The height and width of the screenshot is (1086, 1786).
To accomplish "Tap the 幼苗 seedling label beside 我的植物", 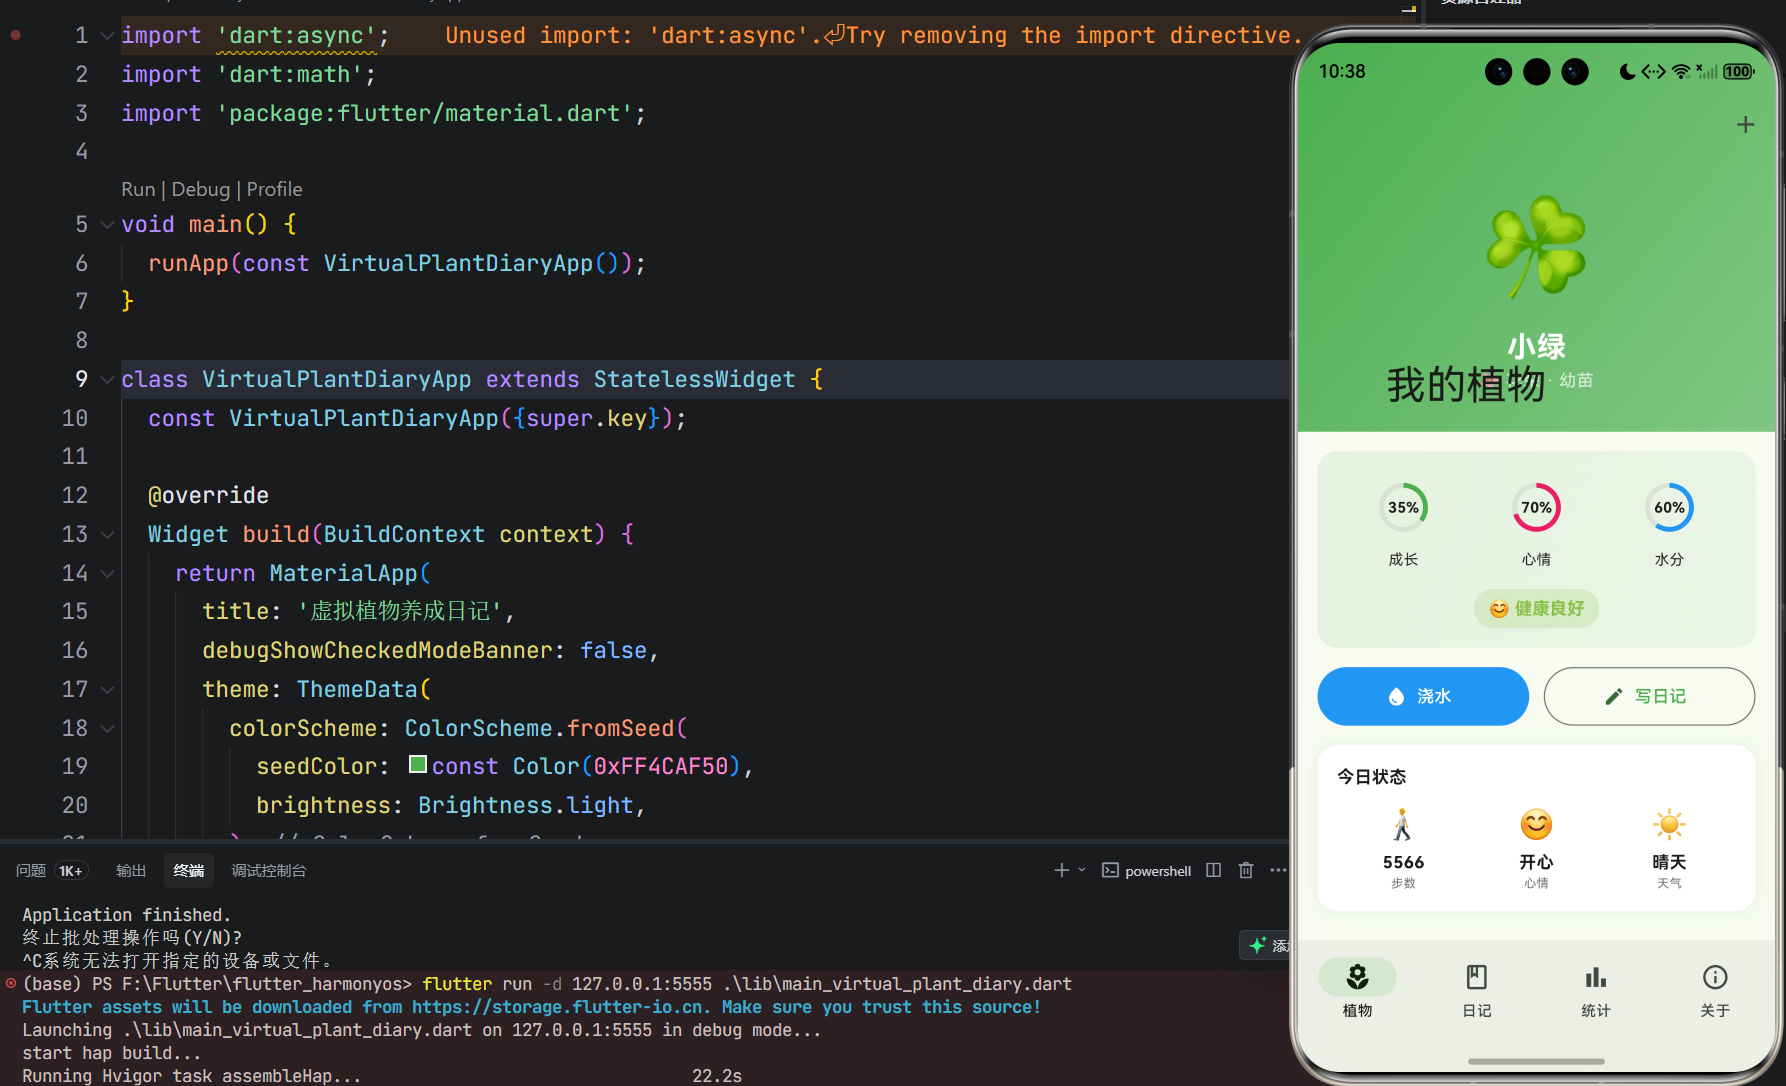I will coord(1576,381).
